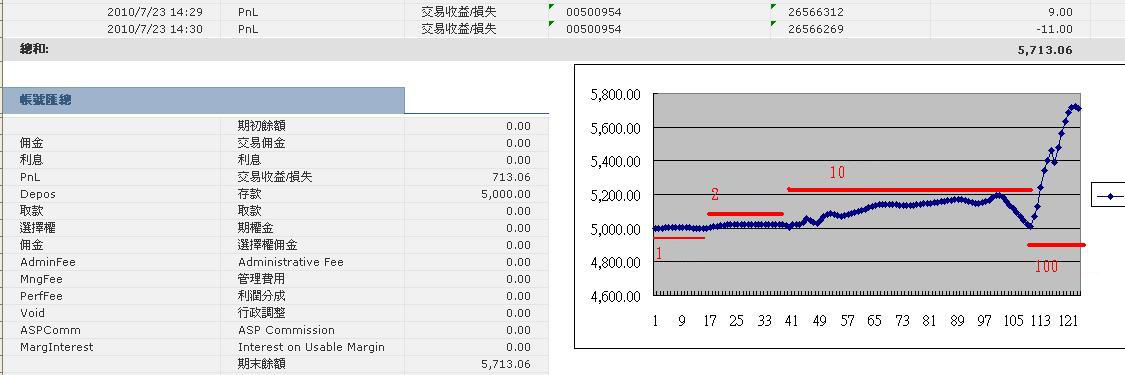Image resolution: width=1125 pixels, height=375 pixels.
Task: Click the green triangle indicator on cell 26566312
Action: [x=773, y=6]
